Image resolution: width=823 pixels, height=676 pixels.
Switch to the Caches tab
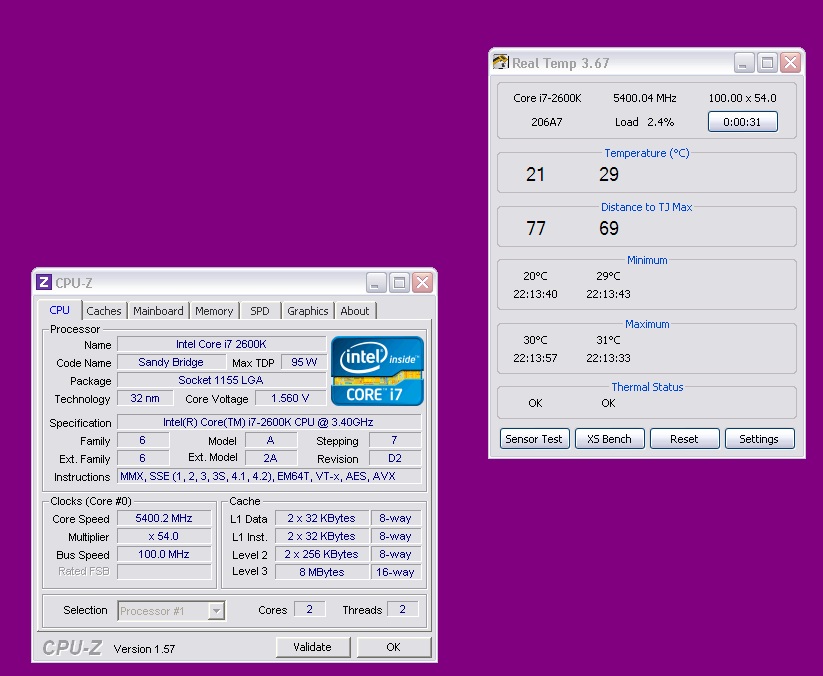(104, 311)
